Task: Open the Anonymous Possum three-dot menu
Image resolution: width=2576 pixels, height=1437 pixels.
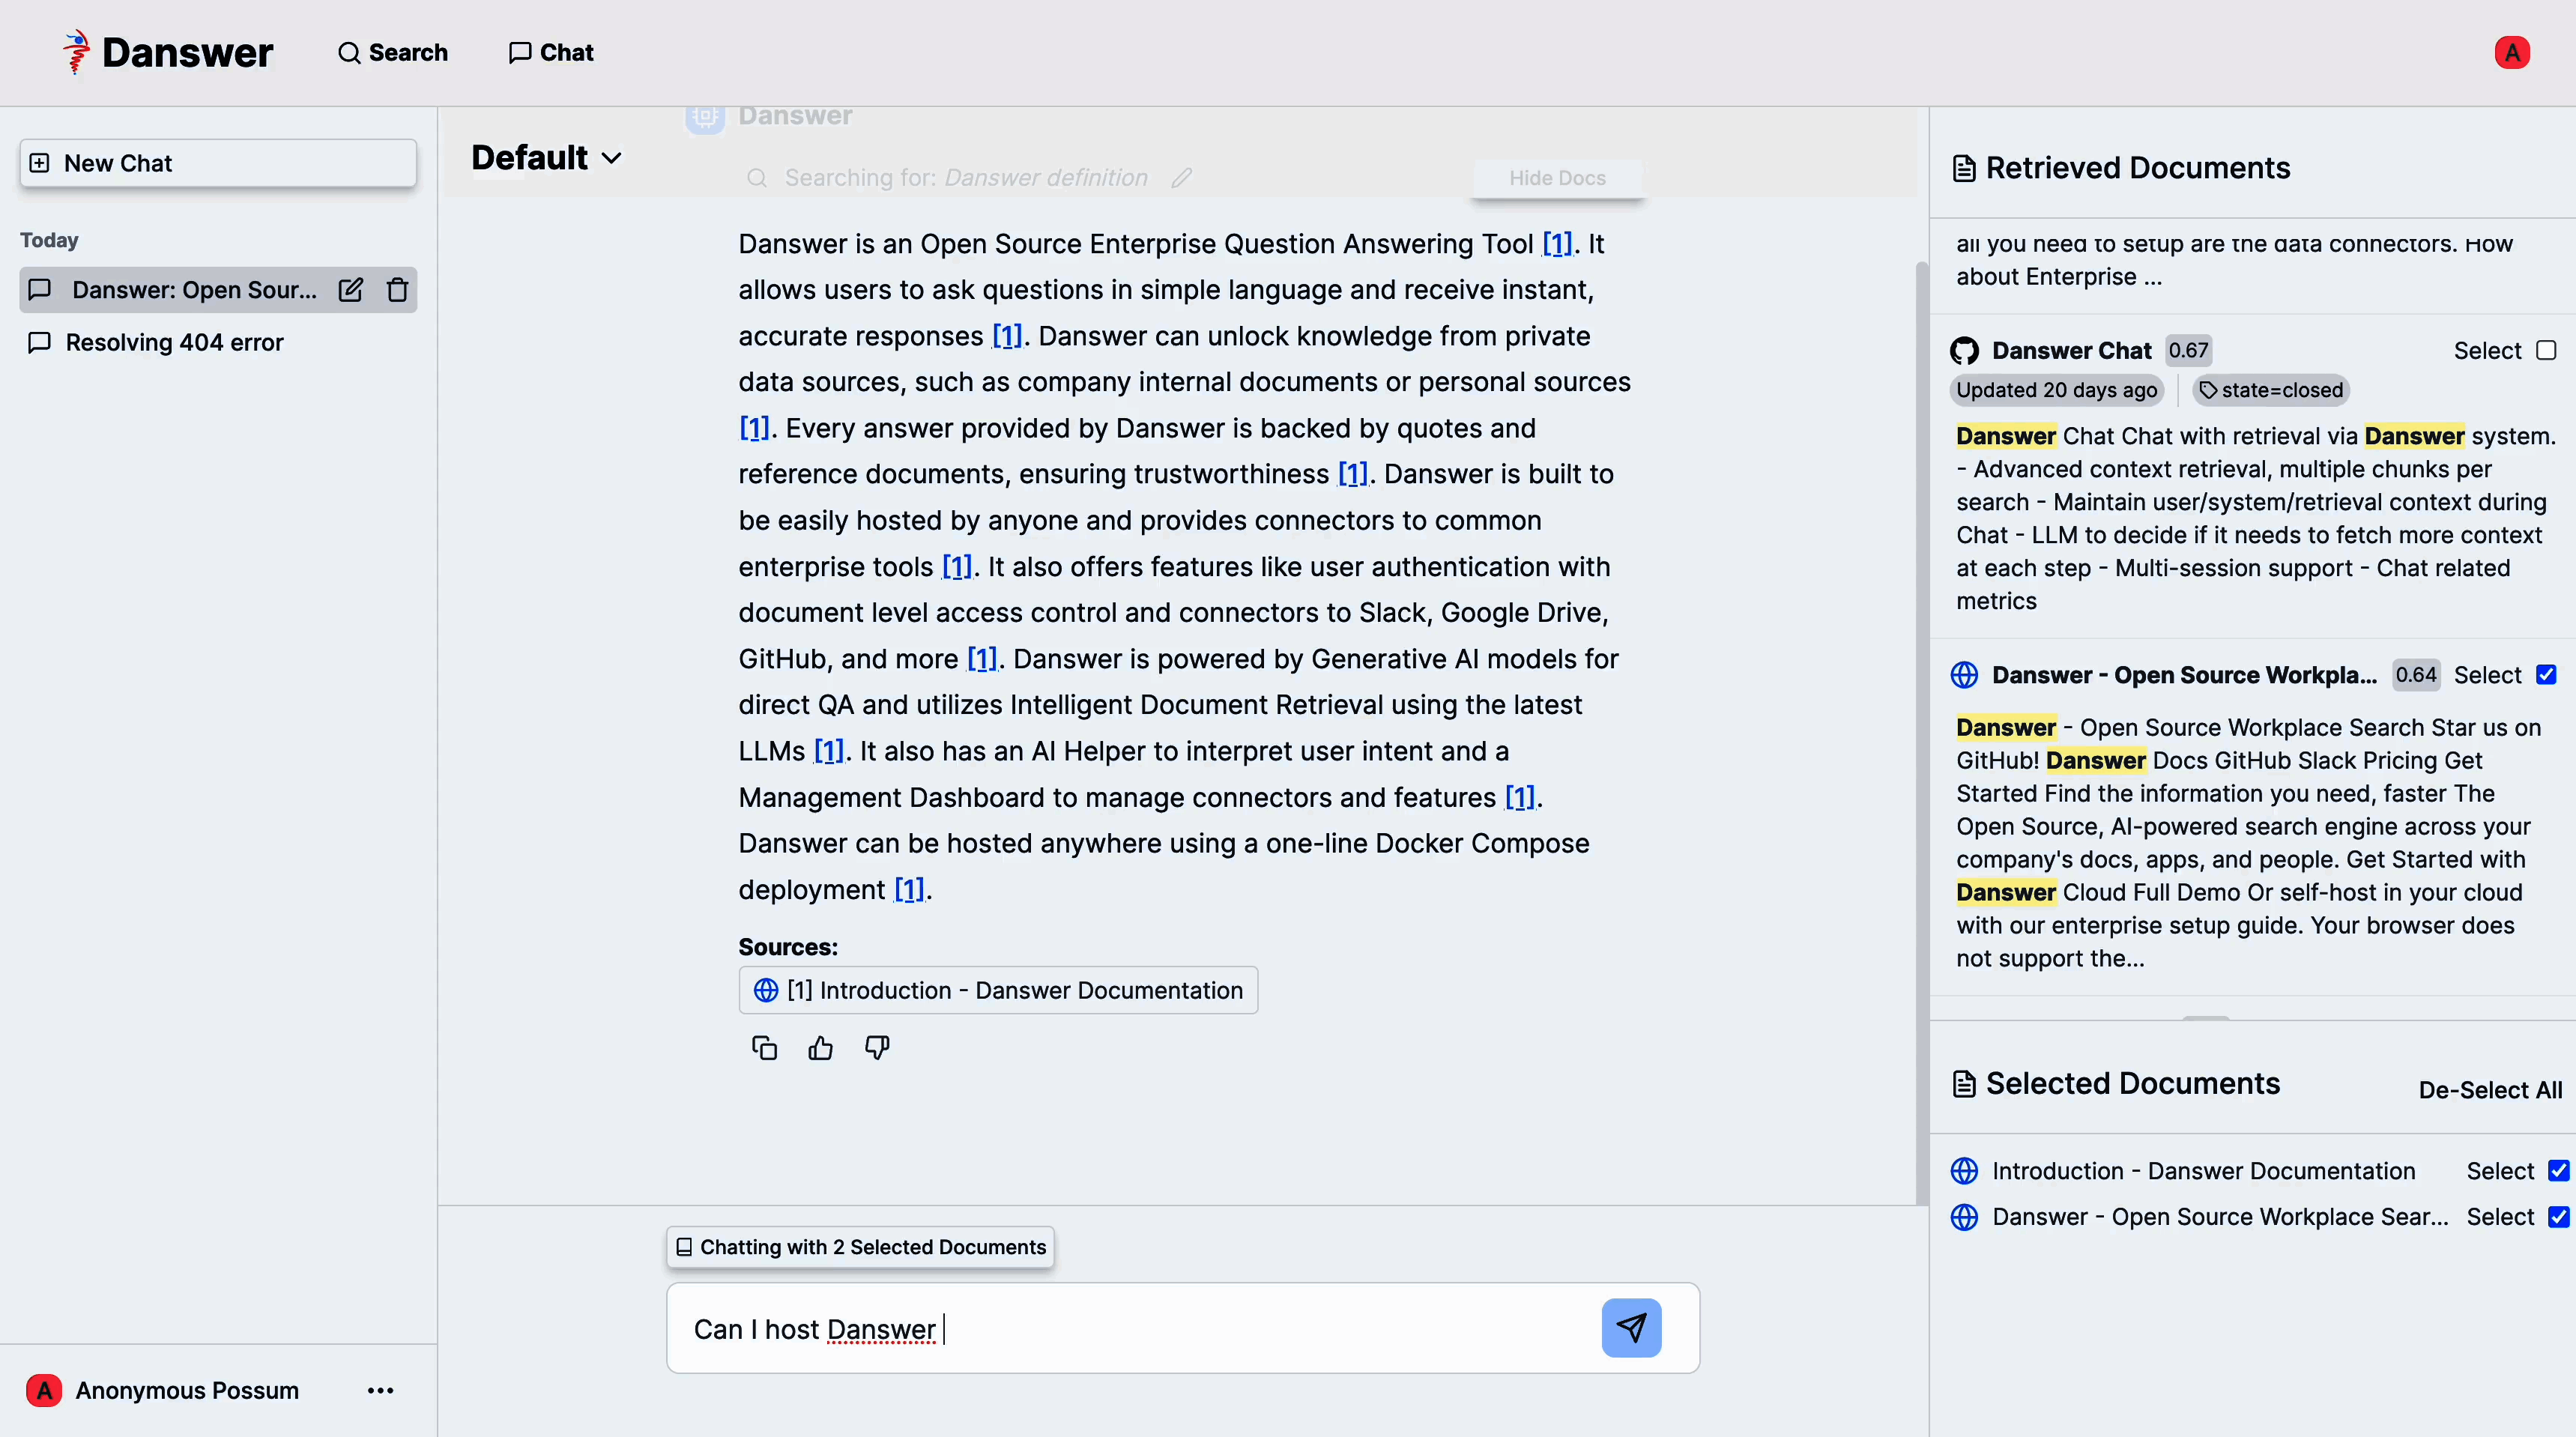Action: [380, 1390]
